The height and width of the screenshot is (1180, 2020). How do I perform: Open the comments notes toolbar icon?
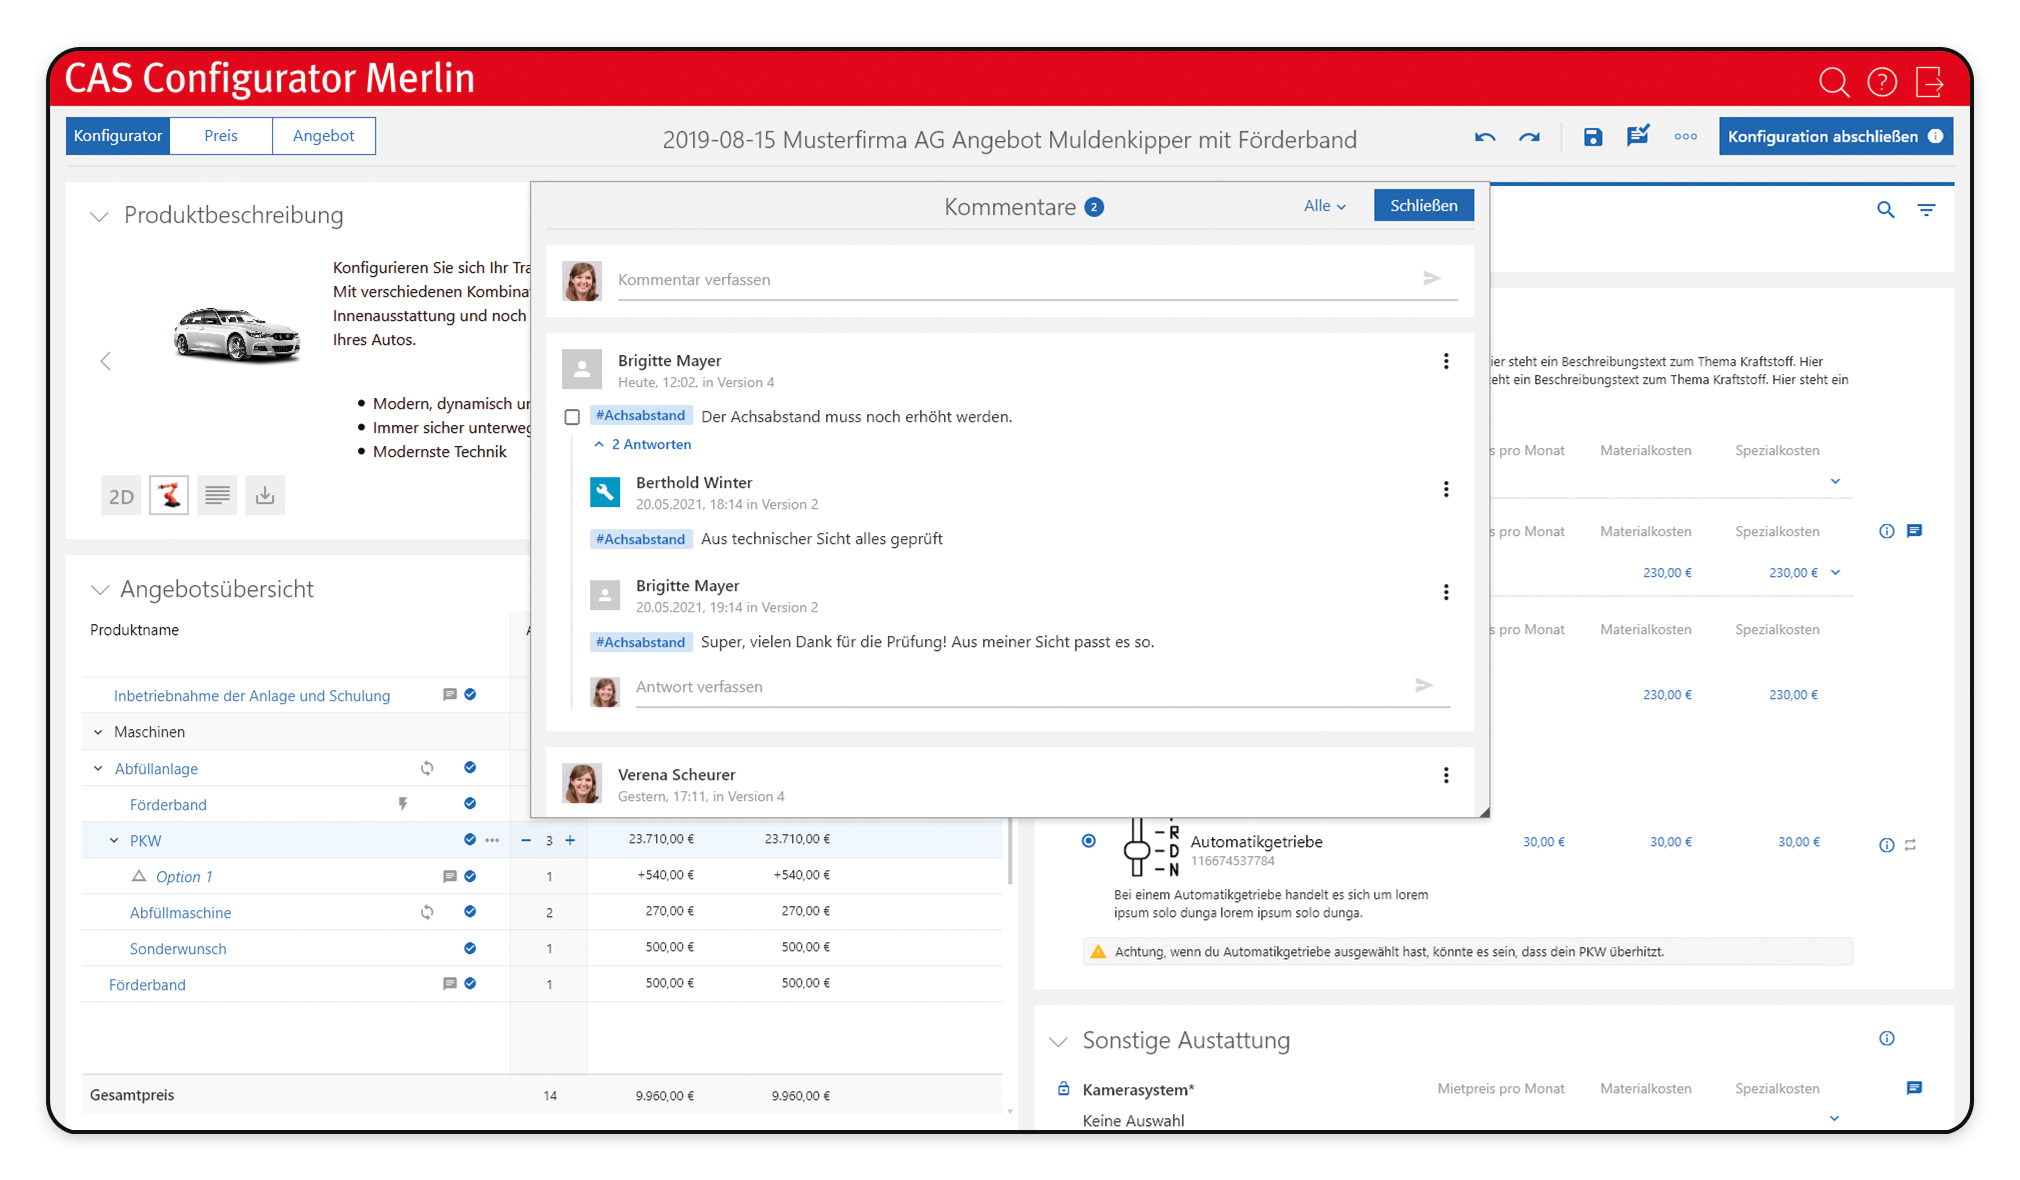click(1638, 136)
